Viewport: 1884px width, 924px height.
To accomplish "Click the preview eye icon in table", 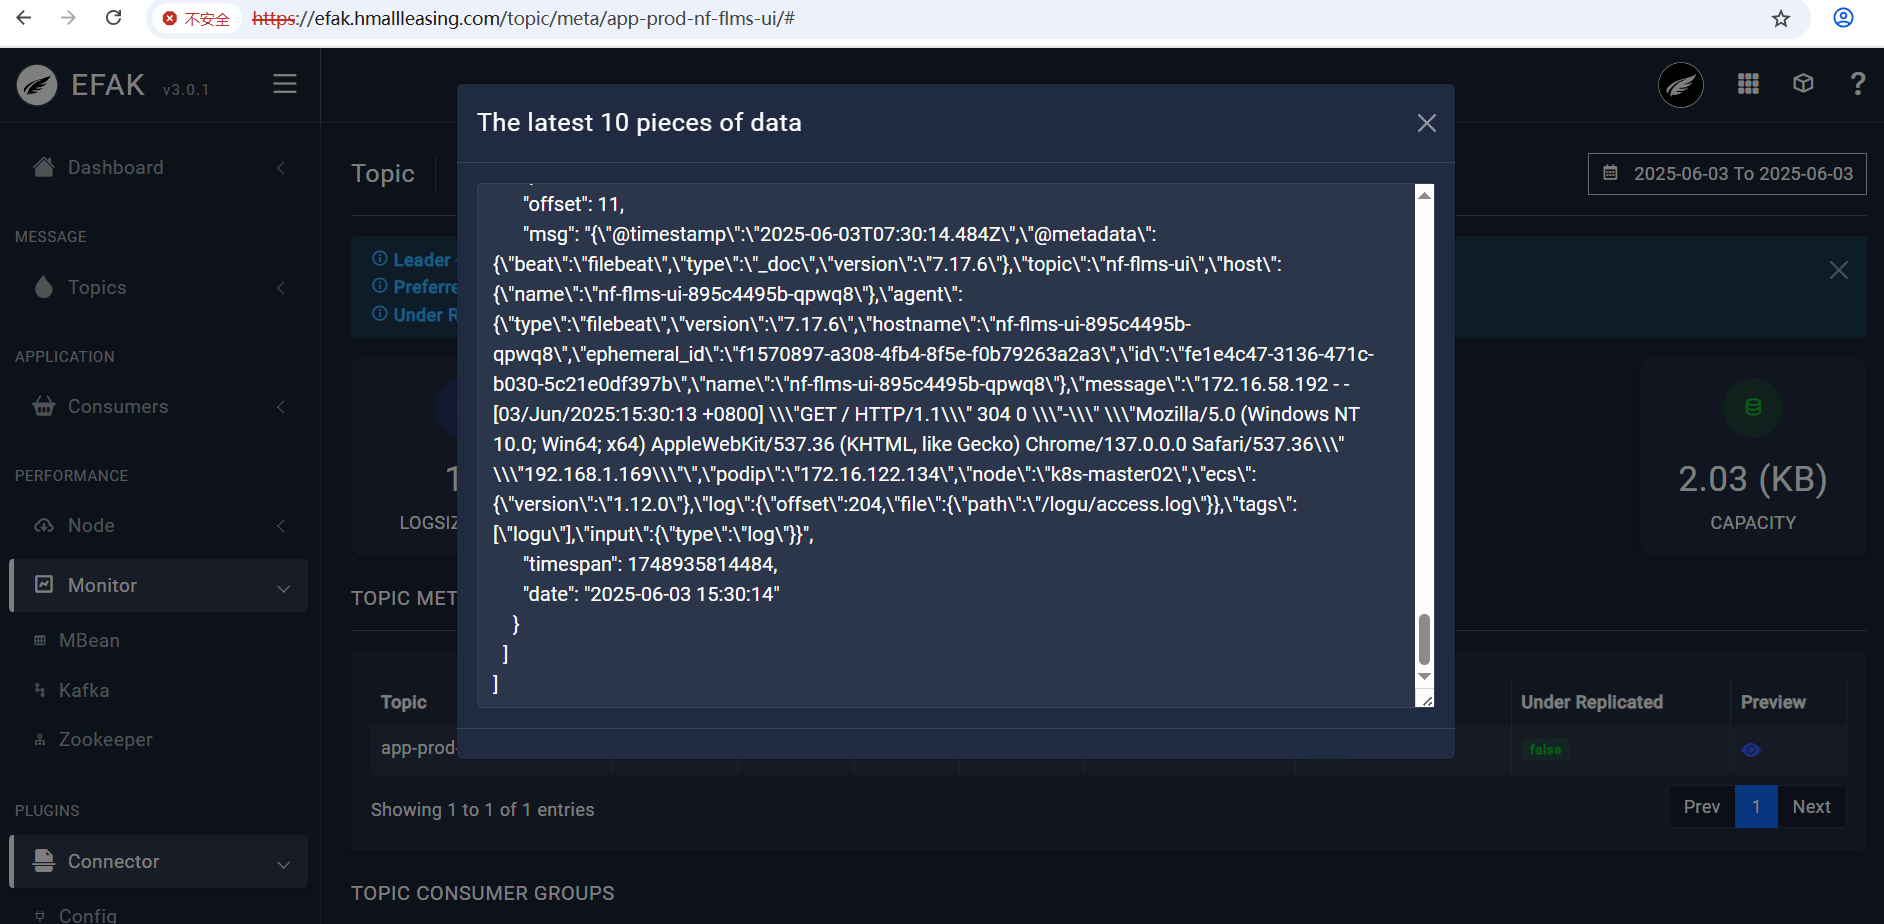I will [1751, 750].
